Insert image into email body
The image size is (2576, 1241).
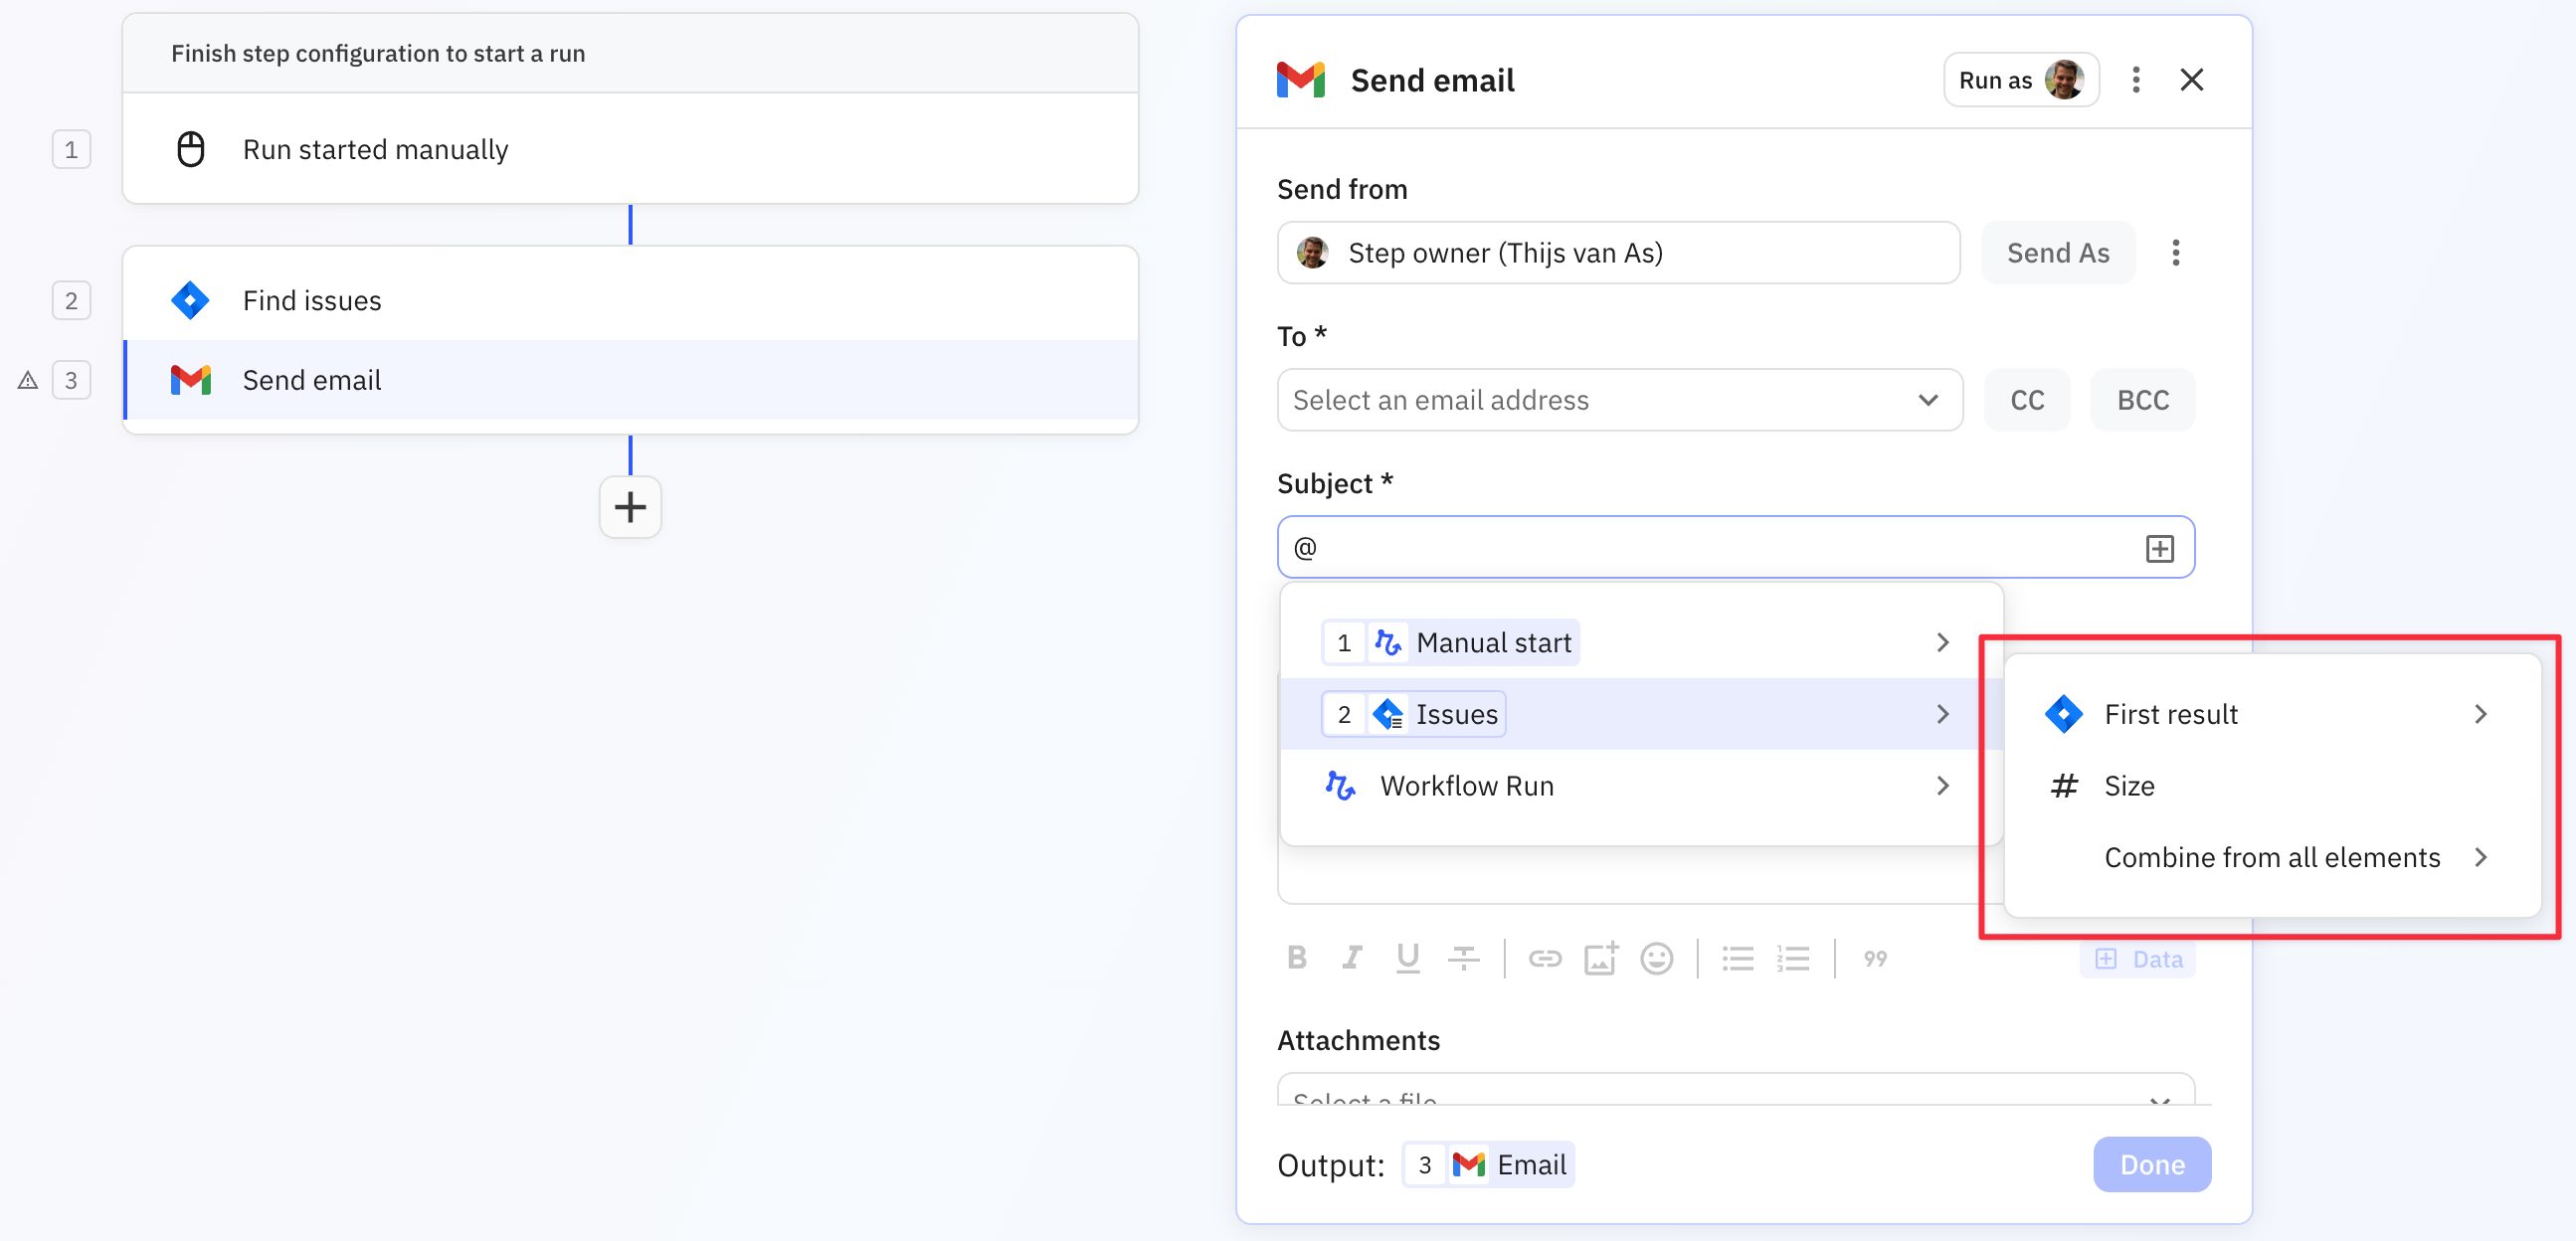(x=1600, y=958)
